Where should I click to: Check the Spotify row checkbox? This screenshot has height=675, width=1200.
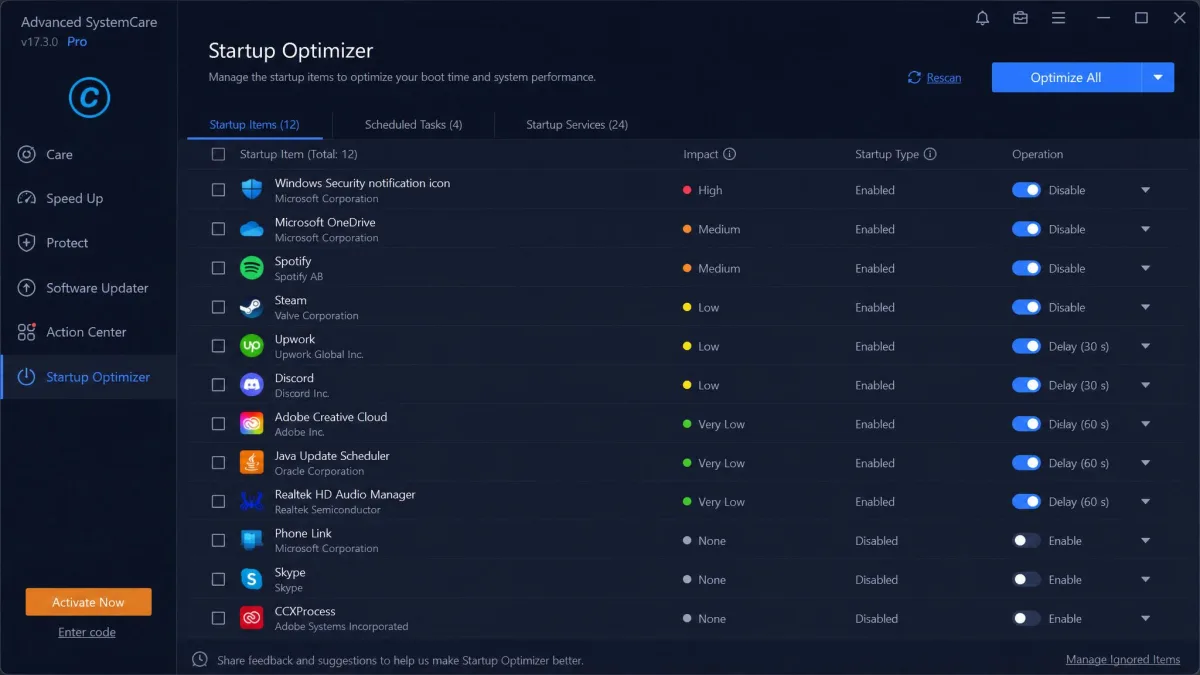pos(218,268)
